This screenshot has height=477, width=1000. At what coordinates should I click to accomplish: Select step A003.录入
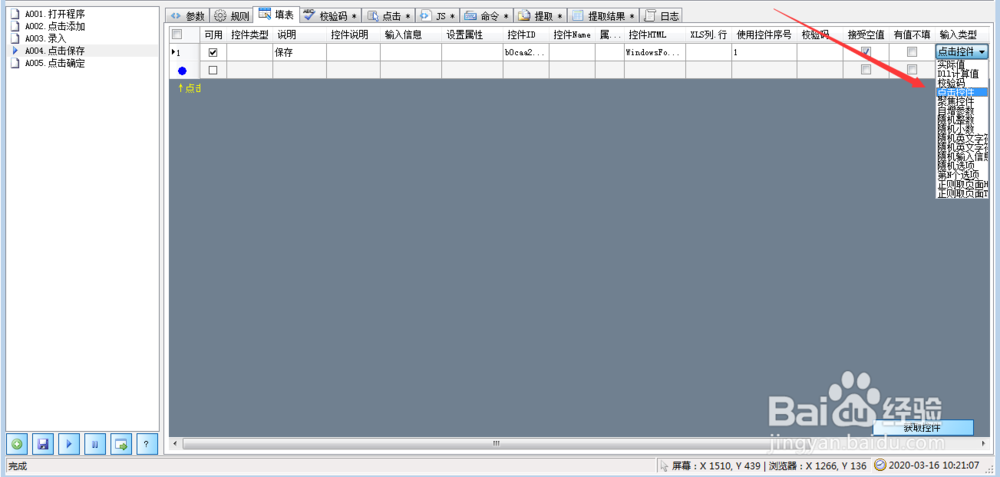(x=45, y=38)
